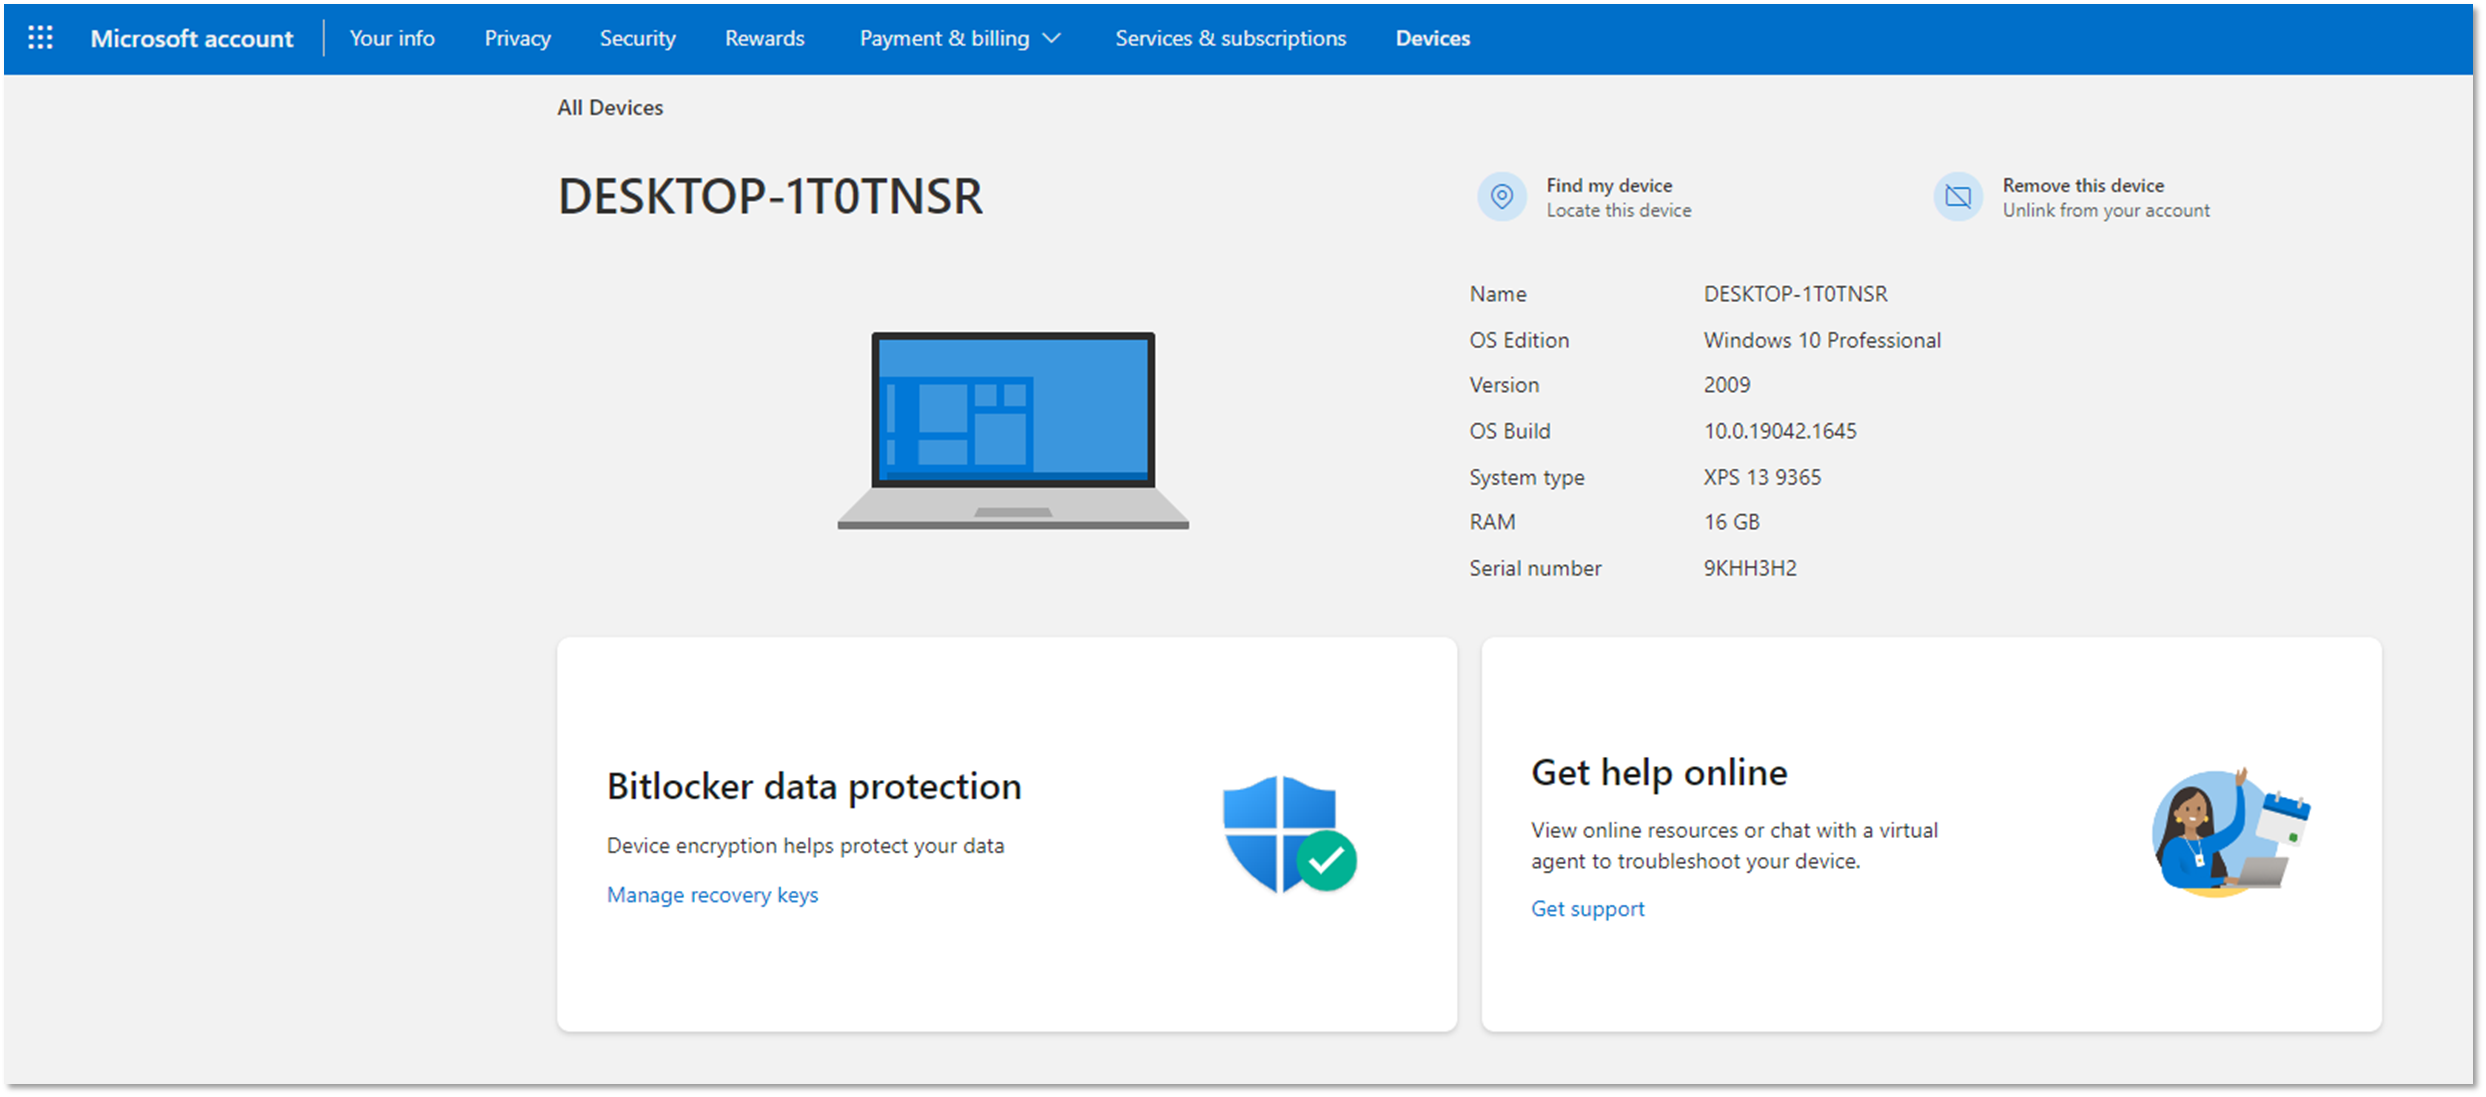Viewport: 2486px width, 1097px height.
Task: Select the RAM value 16 GB
Action: (x=1731, y=522)
